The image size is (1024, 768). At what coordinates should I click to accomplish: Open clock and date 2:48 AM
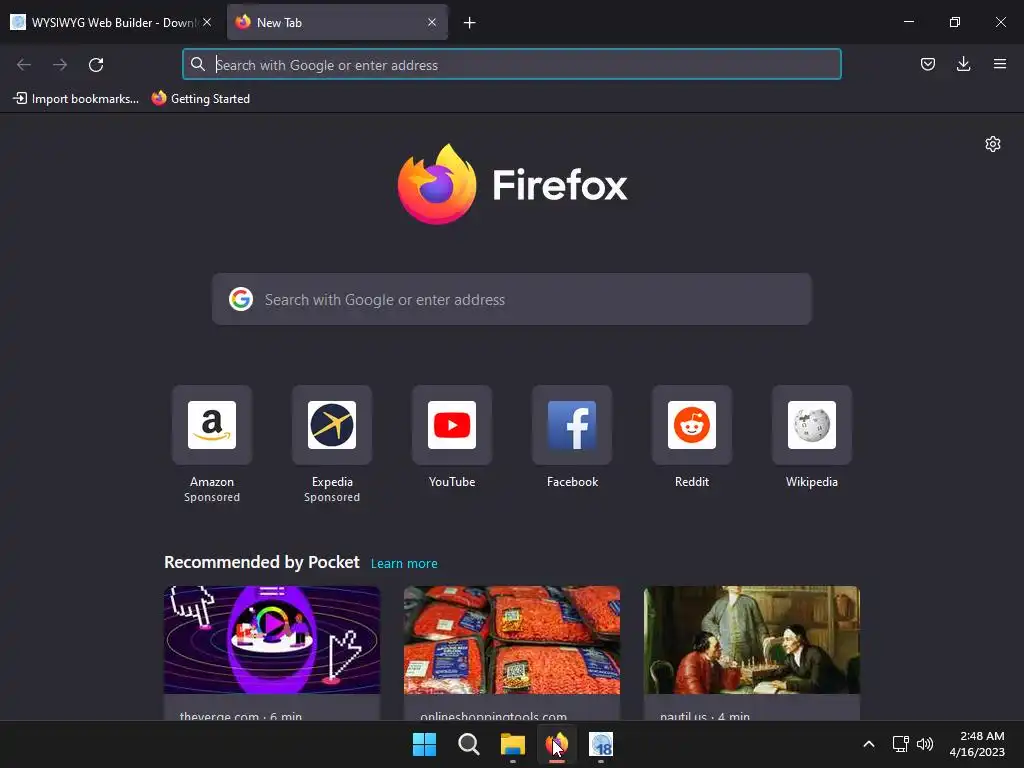(977, 744)
